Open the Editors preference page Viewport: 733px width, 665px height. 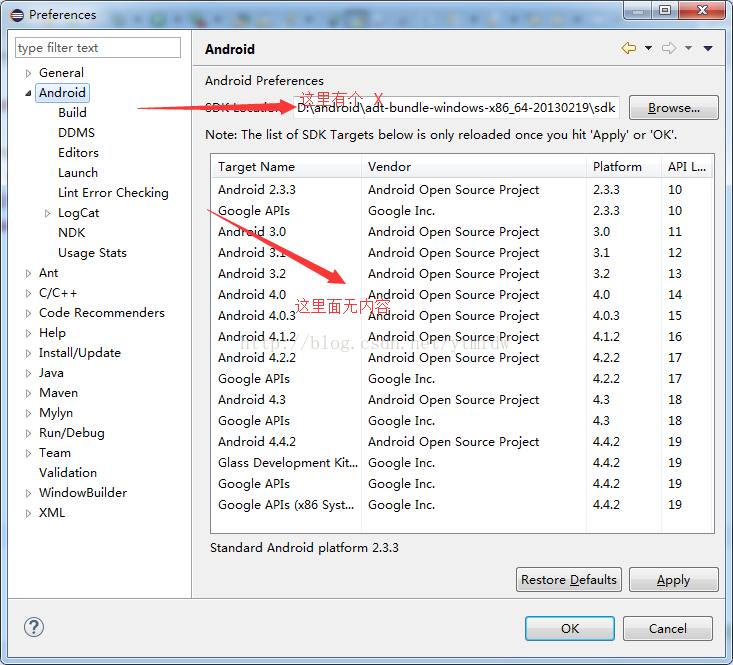79,153
